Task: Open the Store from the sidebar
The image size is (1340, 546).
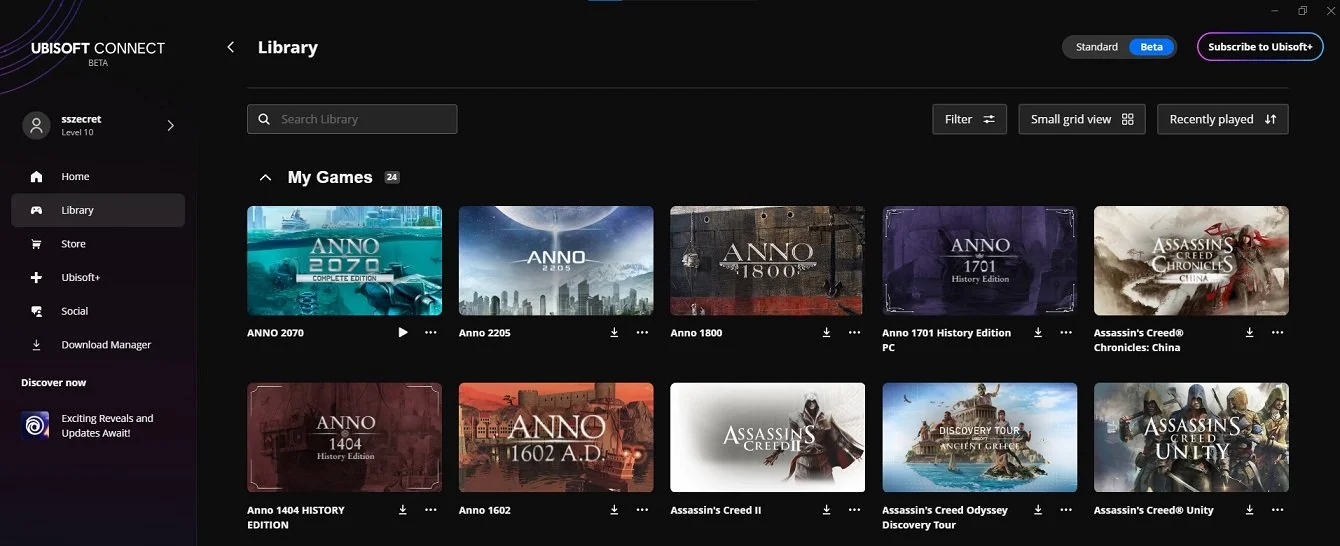Action: point(98,244)
